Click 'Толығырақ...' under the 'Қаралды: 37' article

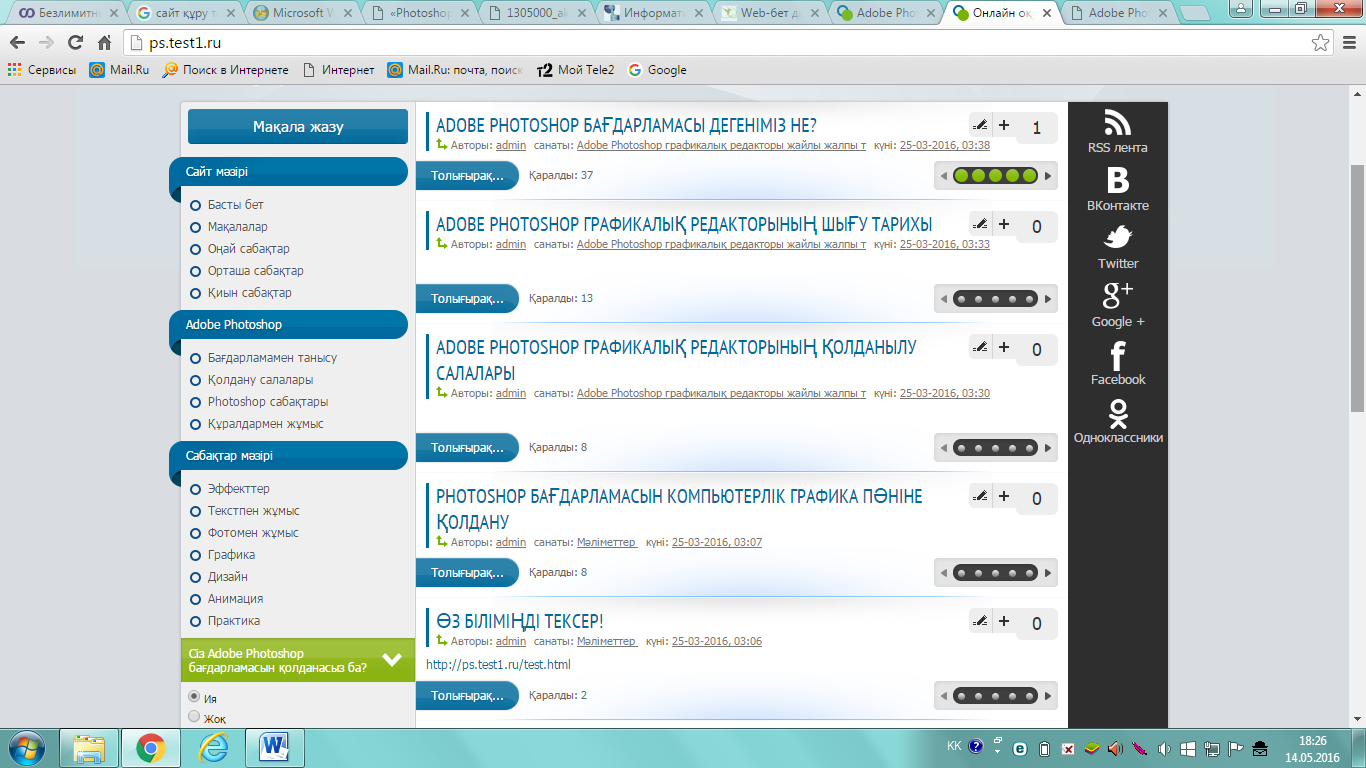coord(467,175)
